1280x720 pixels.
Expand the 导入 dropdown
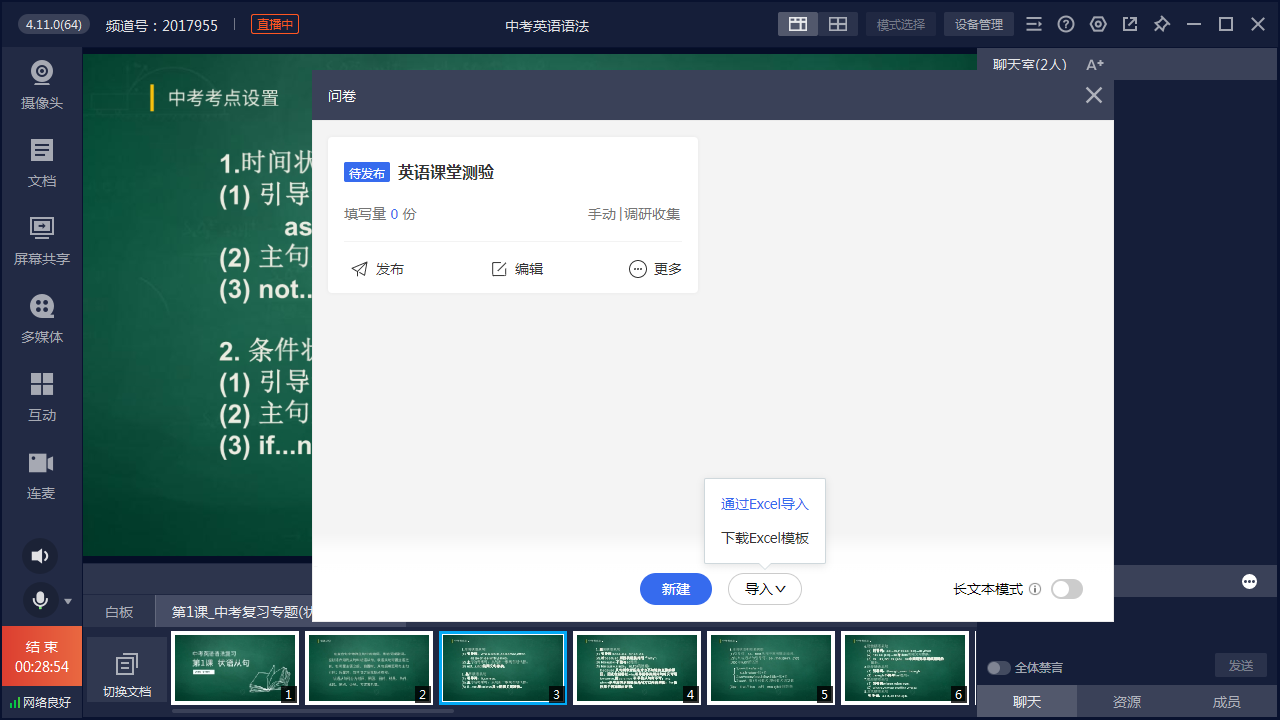pyautogui.click(x=765, y=589)
